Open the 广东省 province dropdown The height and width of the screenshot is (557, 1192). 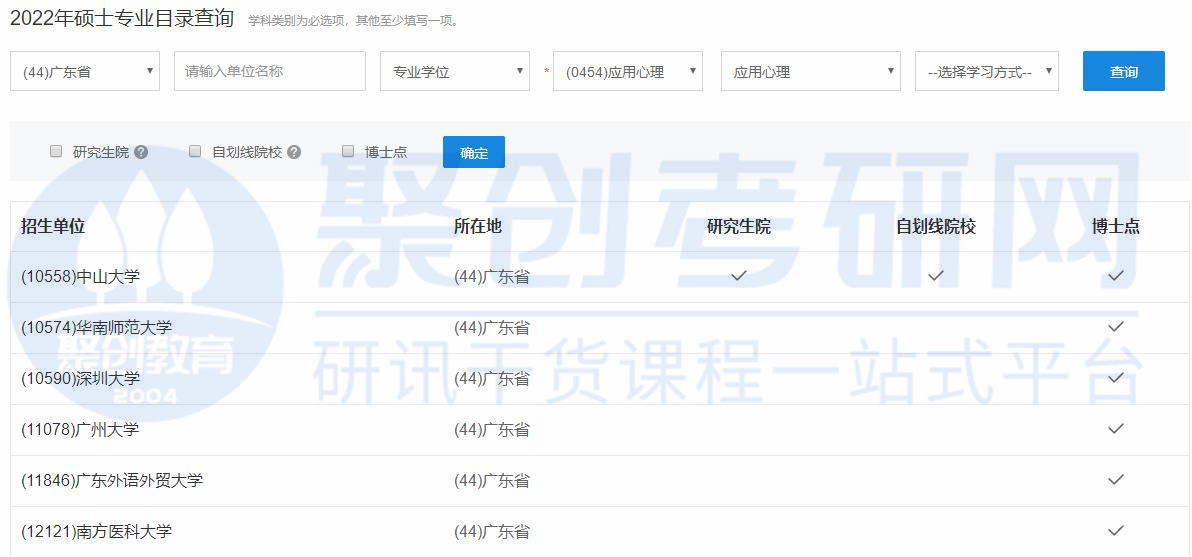coord(85,71)
